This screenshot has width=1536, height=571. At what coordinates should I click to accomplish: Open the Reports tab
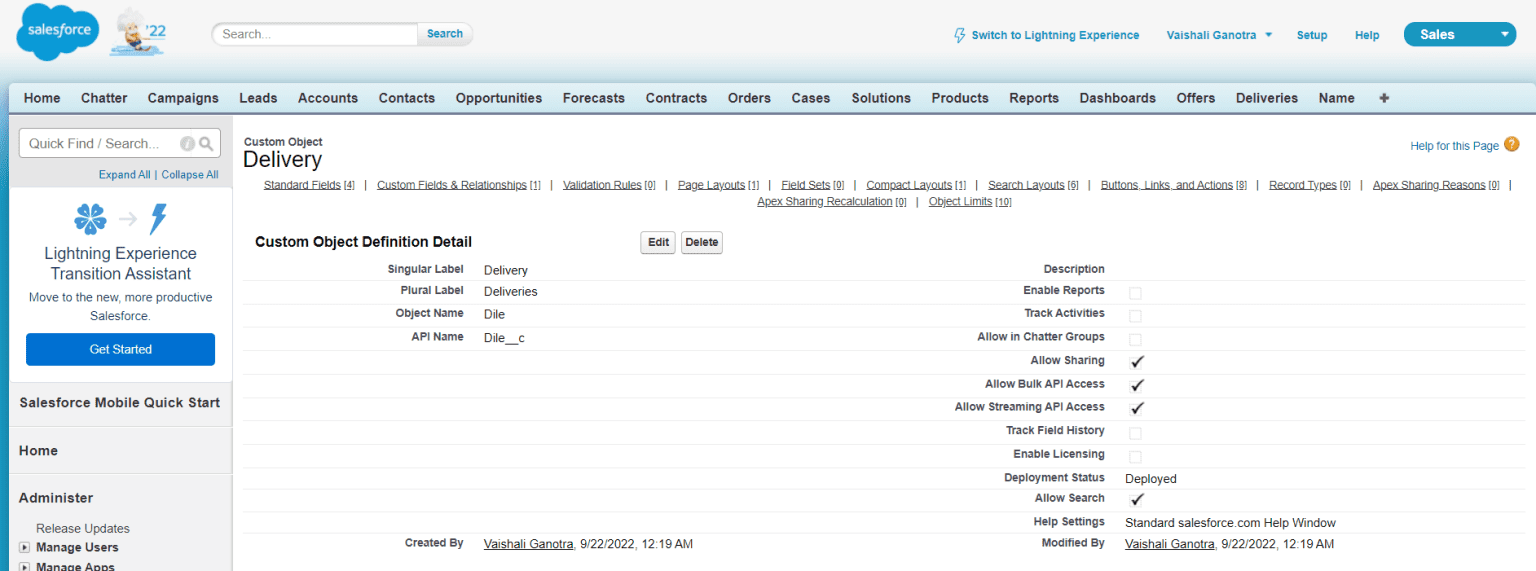1034,98
